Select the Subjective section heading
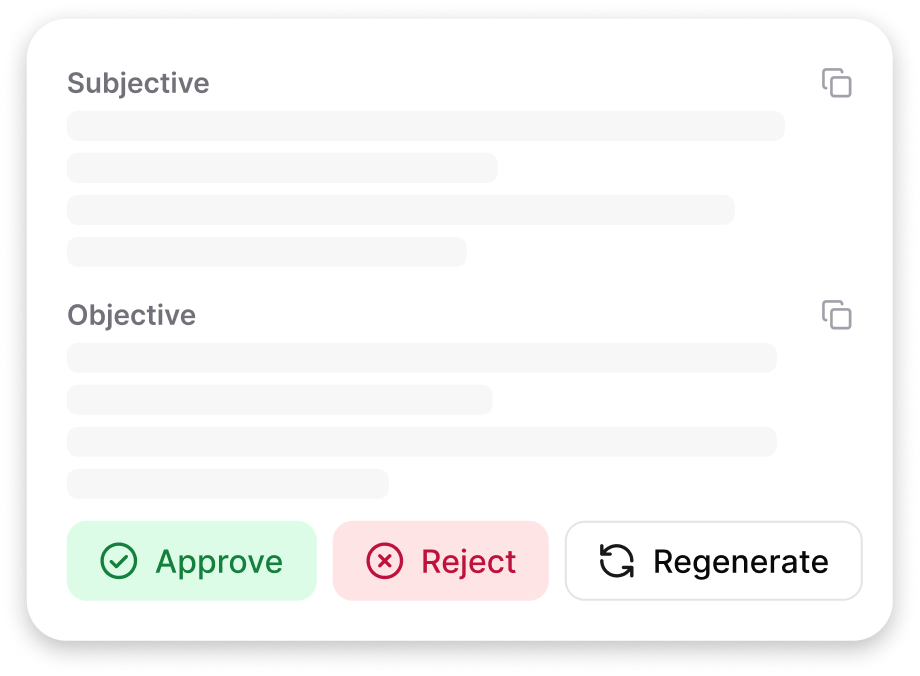 point(138,83)
